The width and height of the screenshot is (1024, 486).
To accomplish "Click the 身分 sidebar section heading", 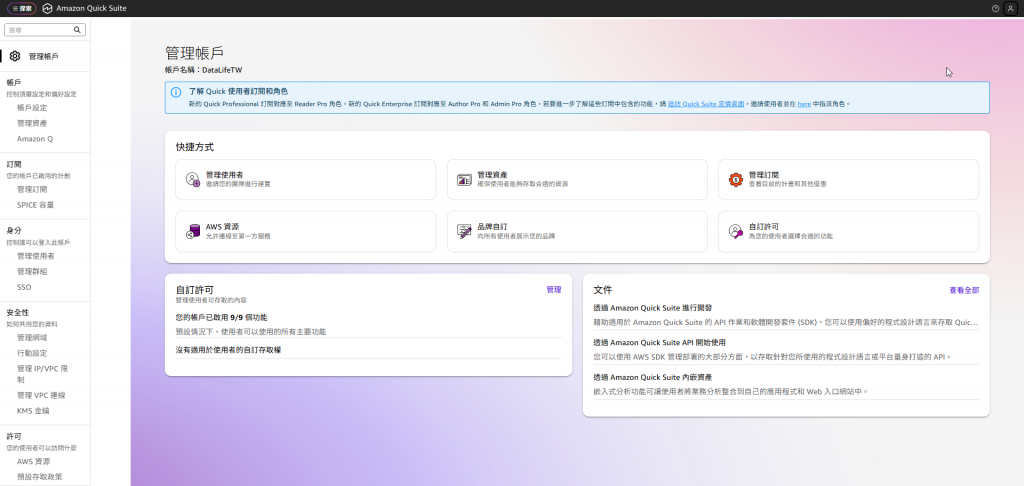I will coord(14,231).
